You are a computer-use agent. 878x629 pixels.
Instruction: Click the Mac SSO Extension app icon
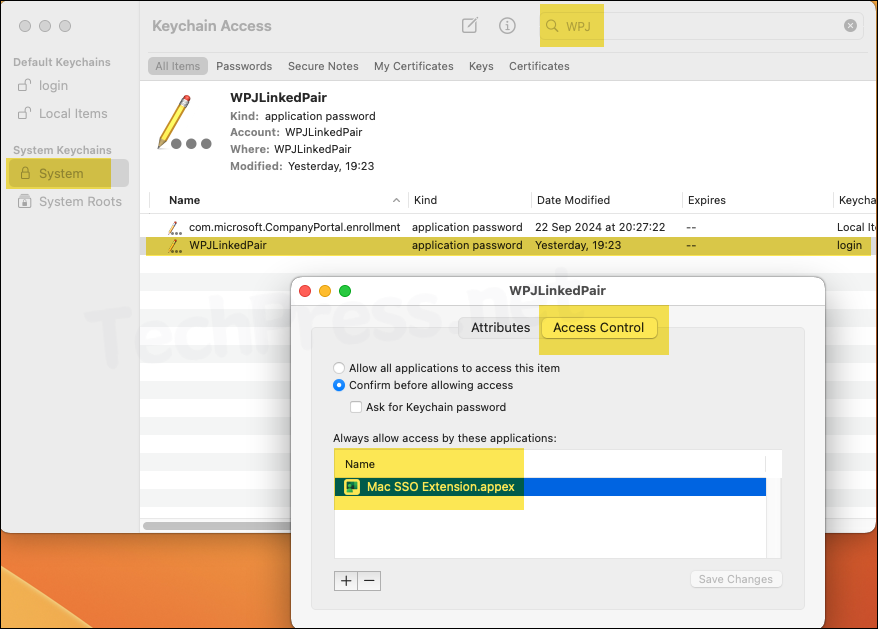click(x=352, y=487)
